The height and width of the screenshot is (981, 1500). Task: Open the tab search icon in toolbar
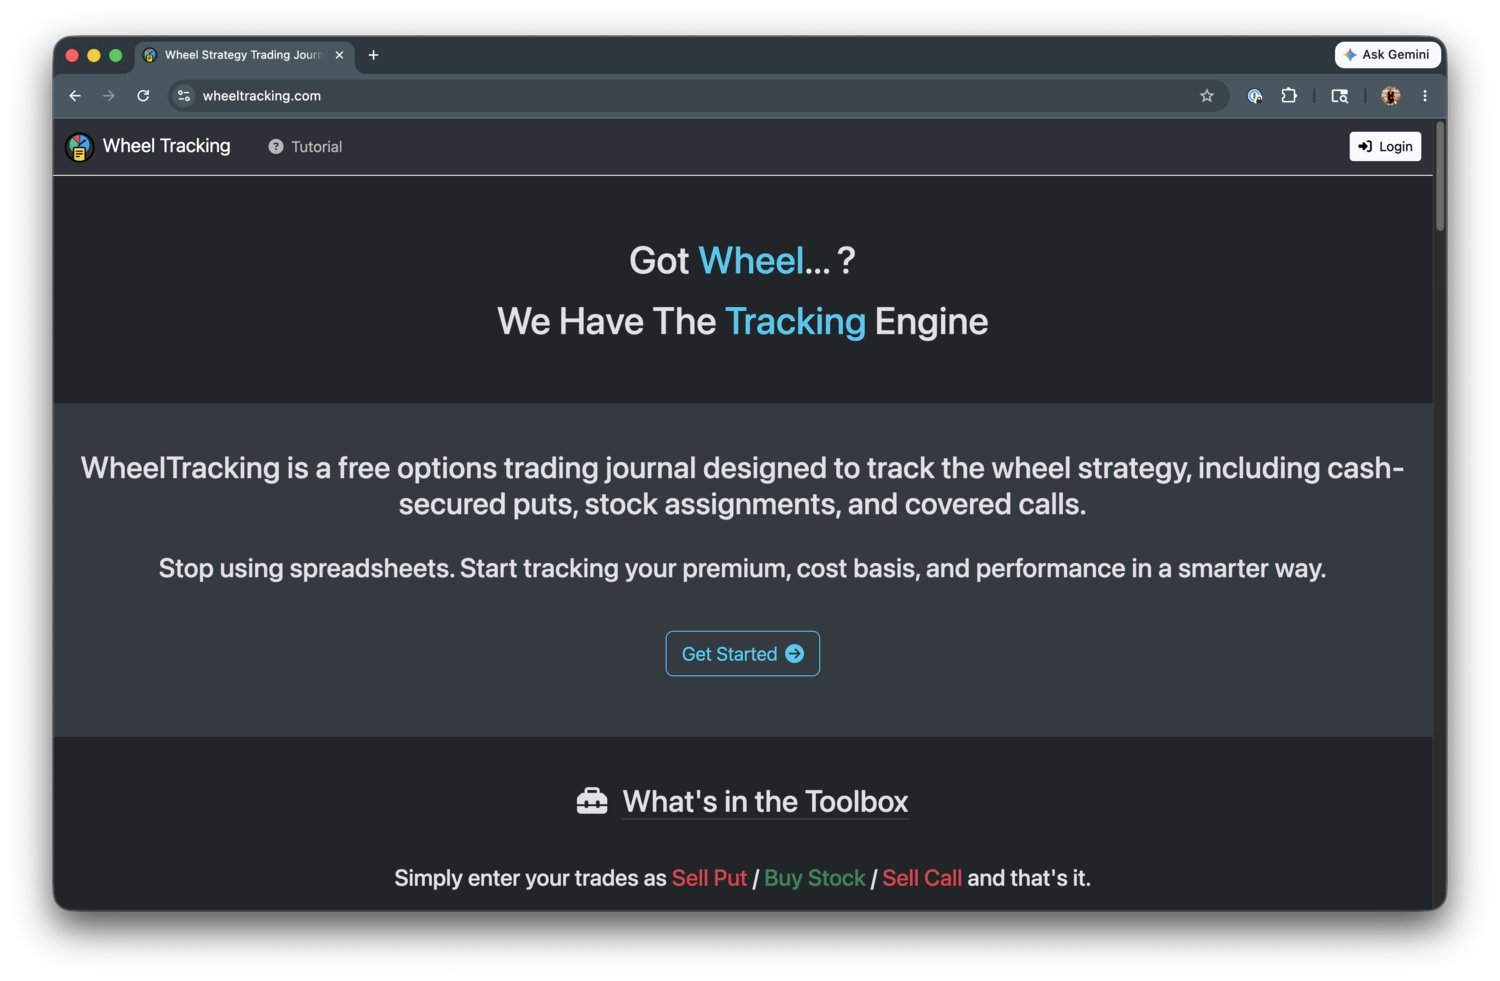tap(1340, 96)
